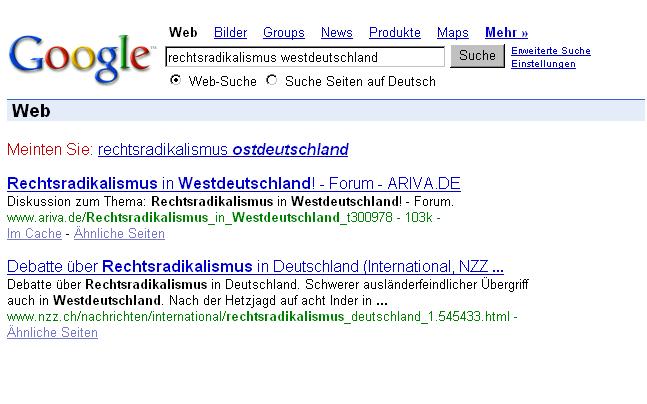This screenshot has width=647, height=404.
Task: Click the suggestion rechtsradikalismus ostdeutschland
Action: coord(223,149)
